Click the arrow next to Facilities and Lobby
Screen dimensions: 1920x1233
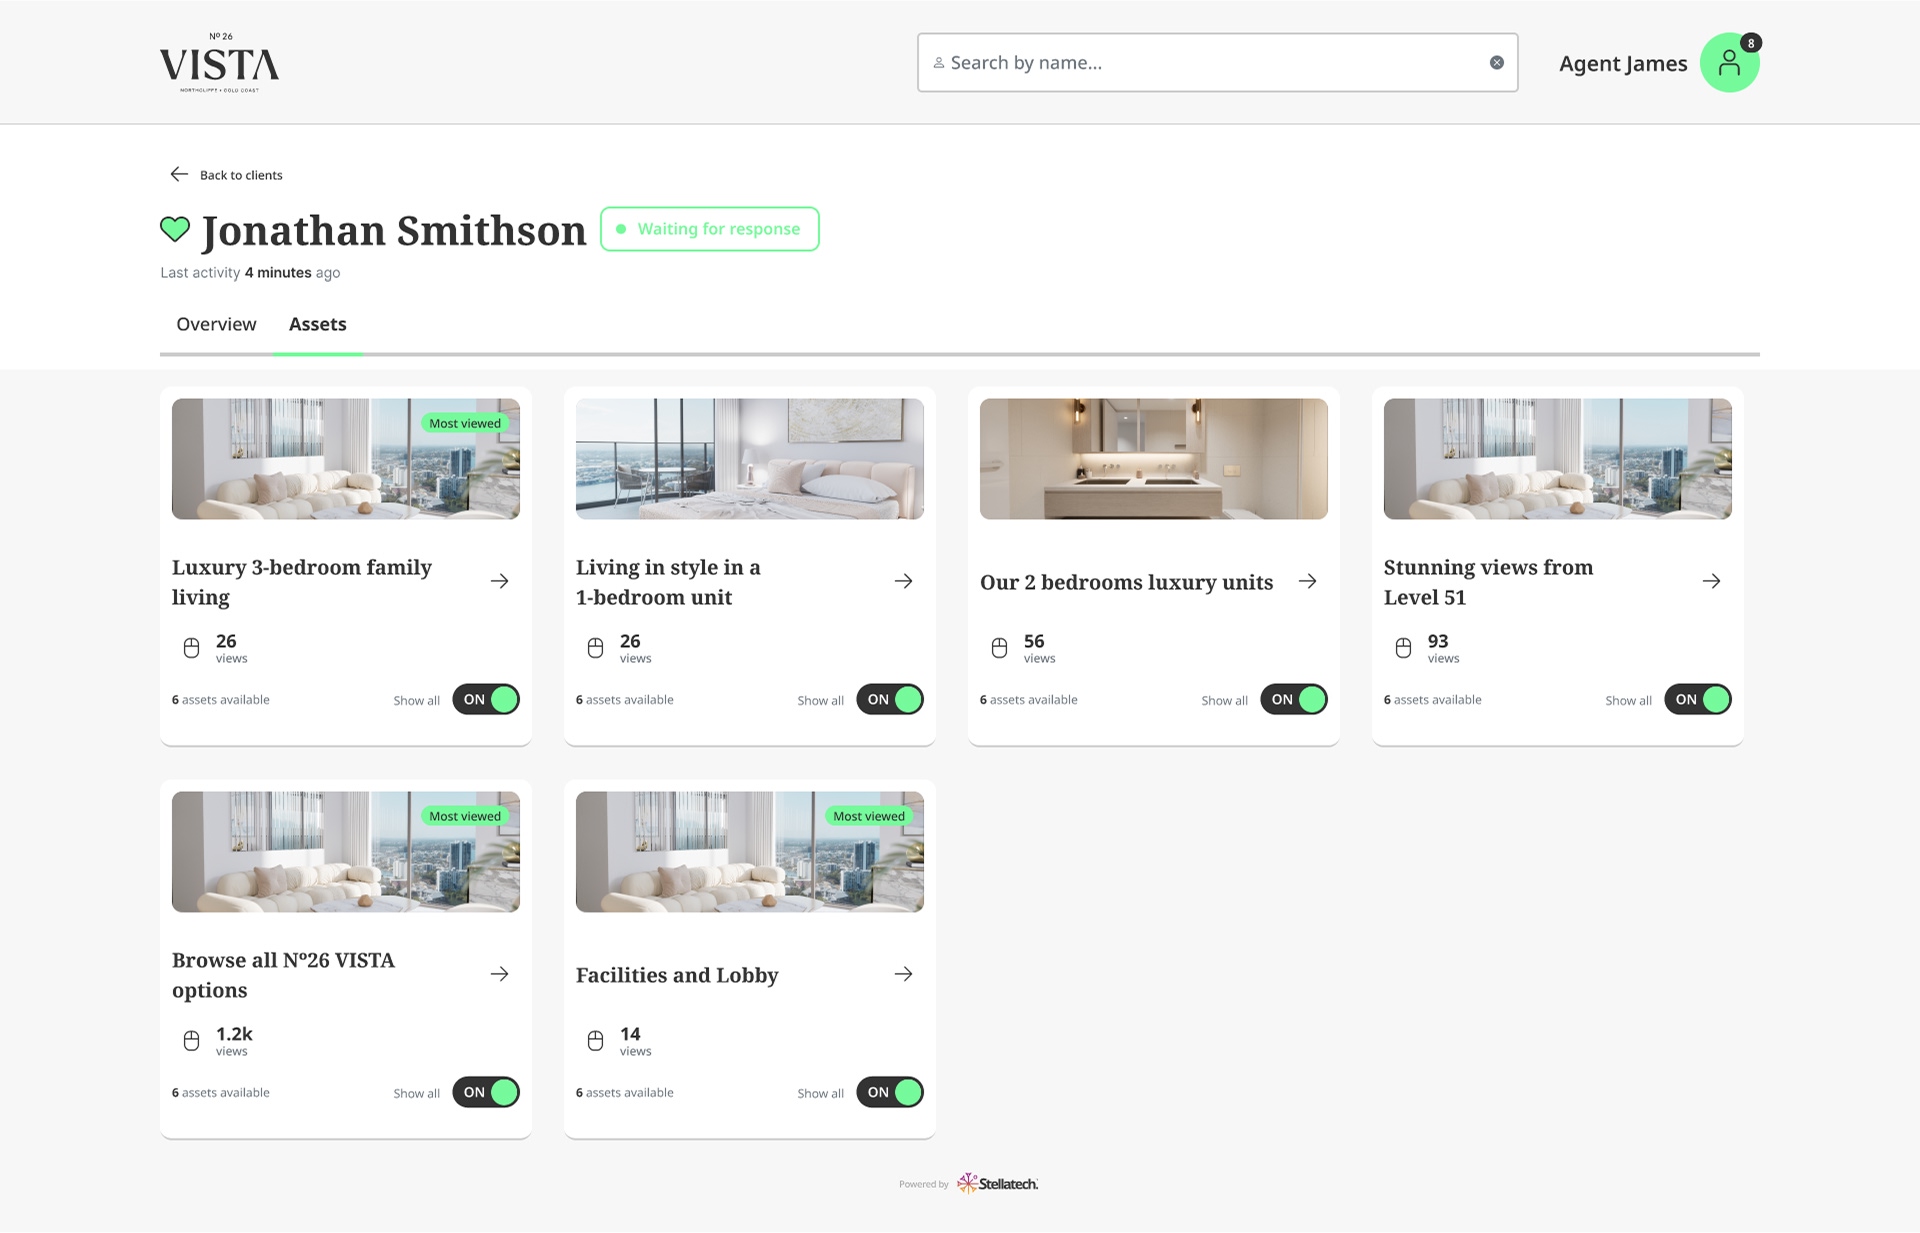click(903, 974)
